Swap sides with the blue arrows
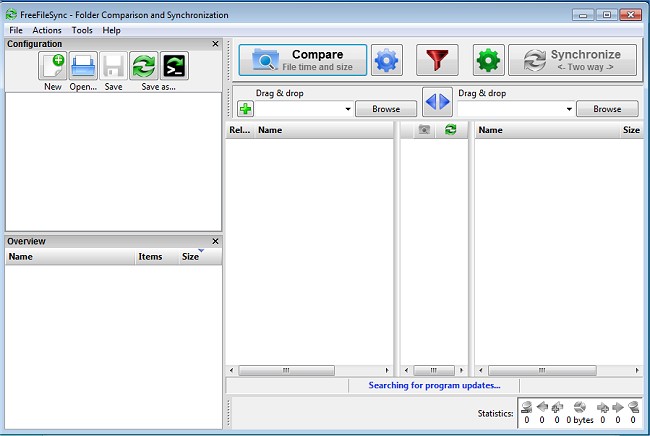Screen dimensions: 650x436 pos(437,102)
